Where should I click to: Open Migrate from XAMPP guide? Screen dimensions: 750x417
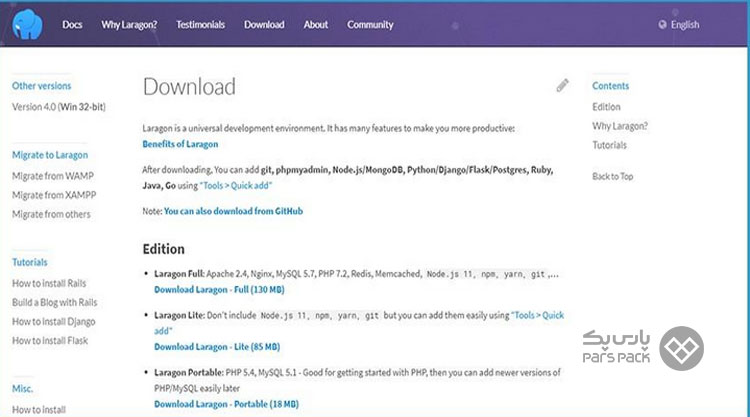point(54,195)
